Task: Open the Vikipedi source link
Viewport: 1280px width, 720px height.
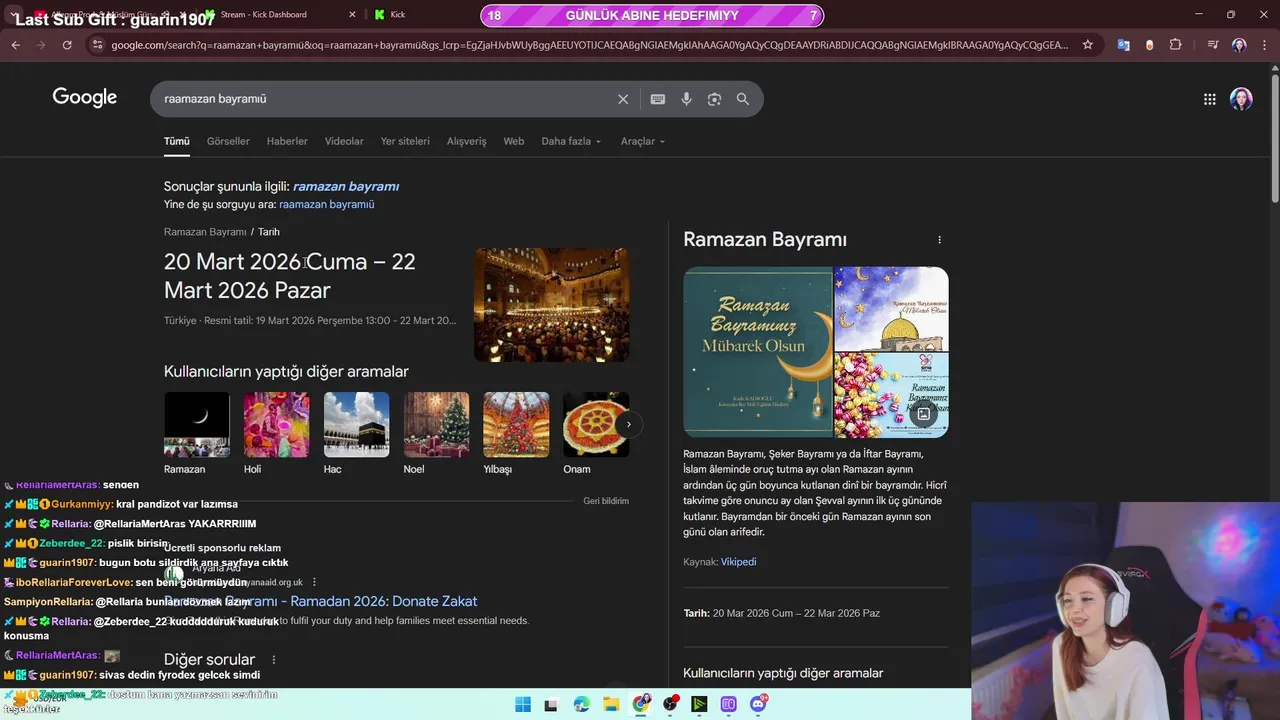Action: point(738,562)
